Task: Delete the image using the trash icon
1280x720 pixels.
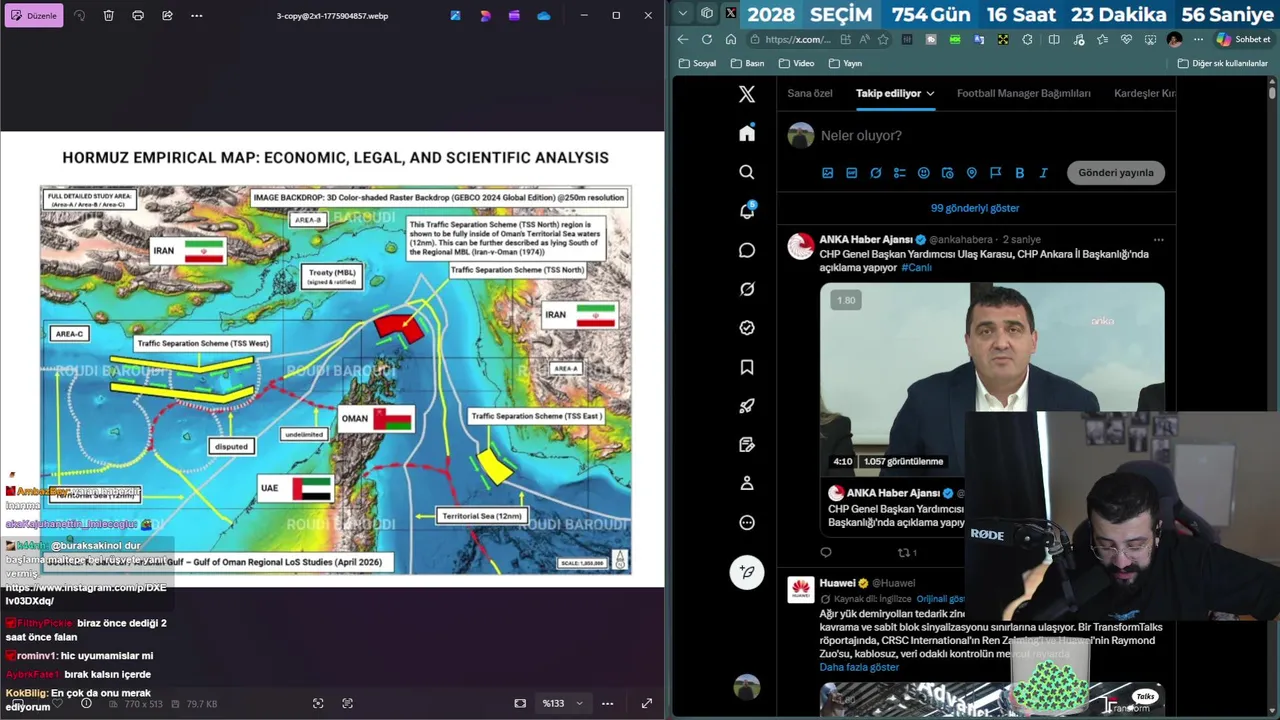Action: pyautogui.click(x=109, y=16)
